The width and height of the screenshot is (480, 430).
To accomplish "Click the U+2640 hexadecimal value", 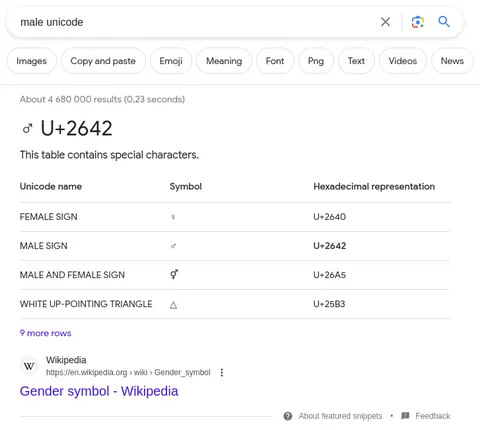I will click(x=329, y=217).
